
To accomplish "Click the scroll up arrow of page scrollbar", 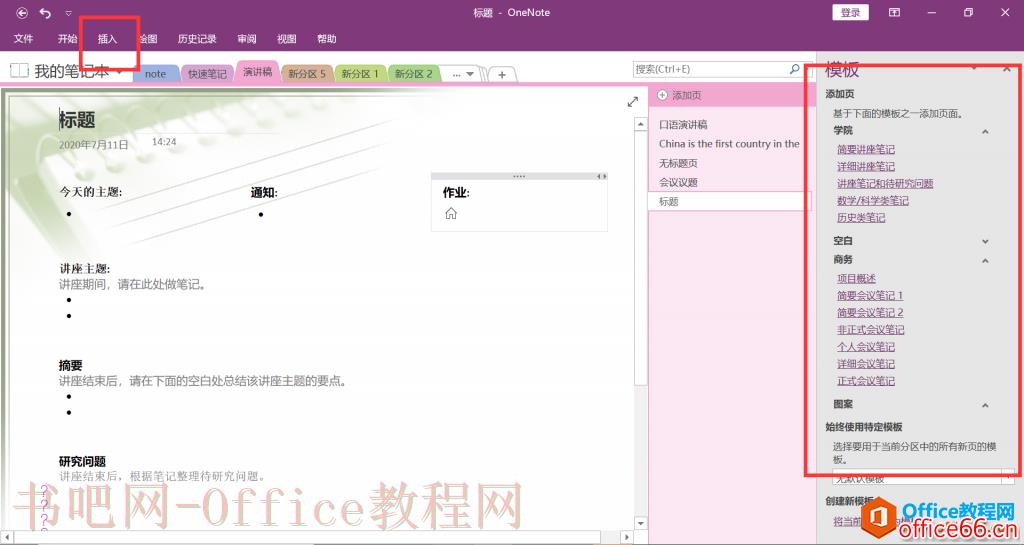I will [641, 124].
